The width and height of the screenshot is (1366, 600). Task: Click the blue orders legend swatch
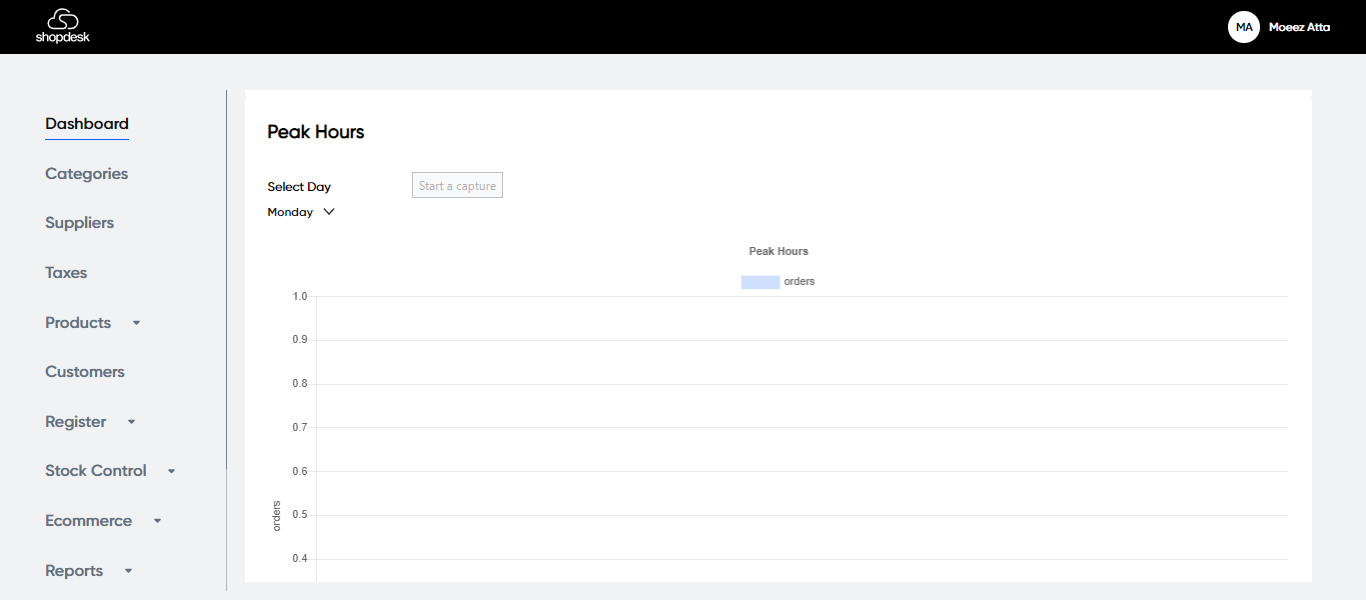point(760,282)
